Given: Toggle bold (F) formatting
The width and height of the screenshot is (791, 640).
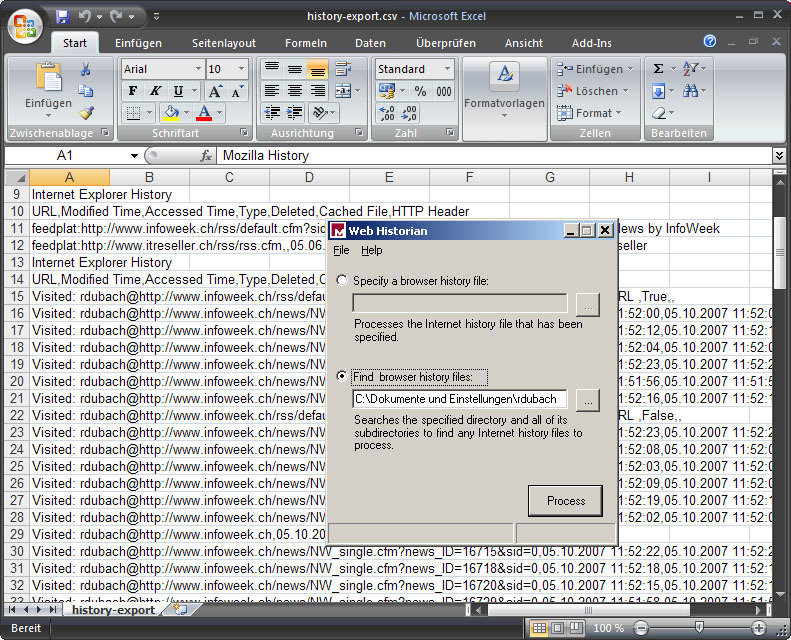Looking at the screenshot, I should pos(133,91).
